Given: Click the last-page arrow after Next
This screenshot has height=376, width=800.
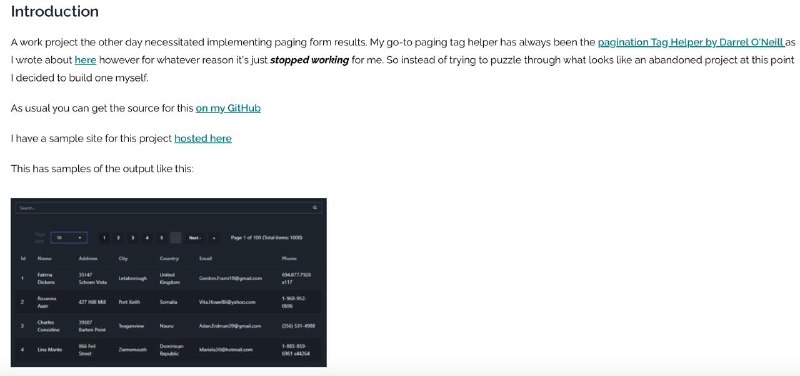Looking at the screenshot, I should point(214,238).
